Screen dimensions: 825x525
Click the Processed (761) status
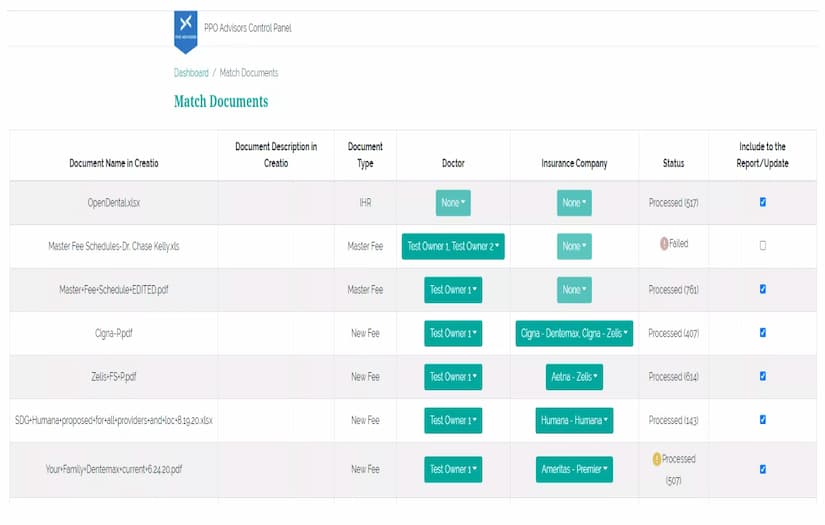click(673, 290)
